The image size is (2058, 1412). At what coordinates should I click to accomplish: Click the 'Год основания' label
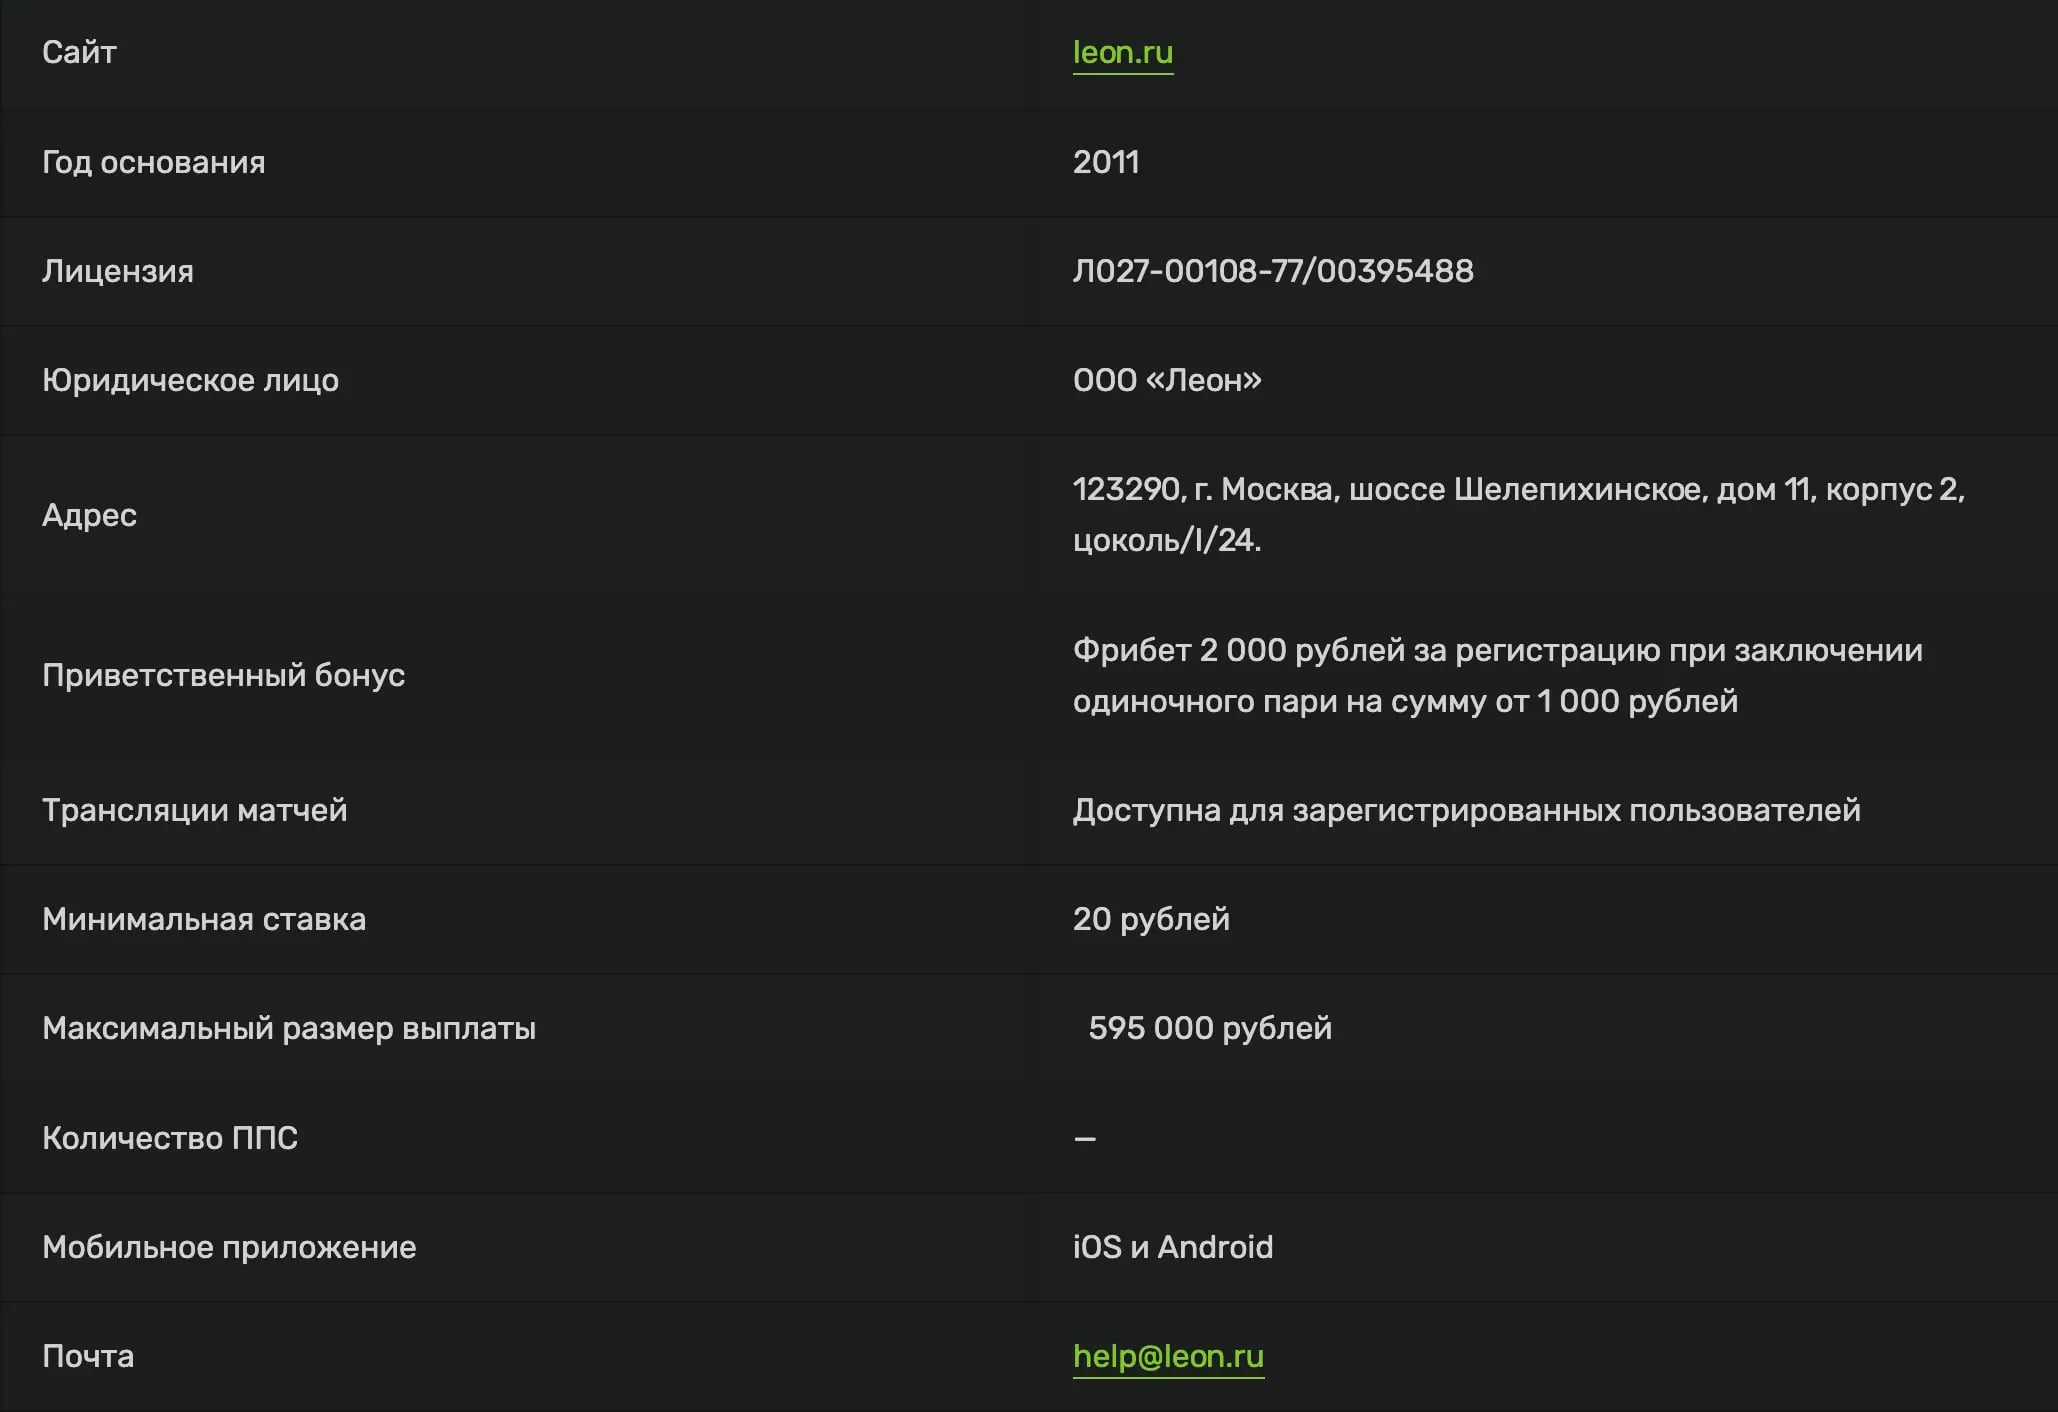coord(154,162)
